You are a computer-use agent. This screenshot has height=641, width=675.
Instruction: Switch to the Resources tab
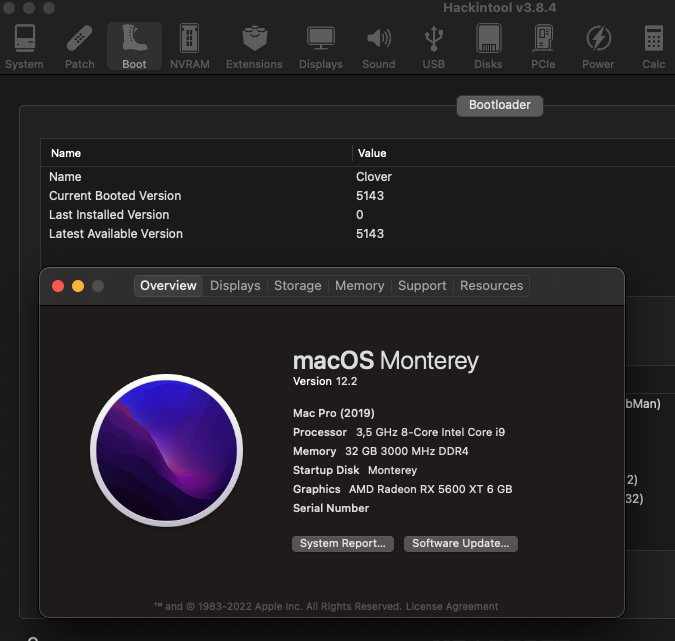(x=491, y=286)
